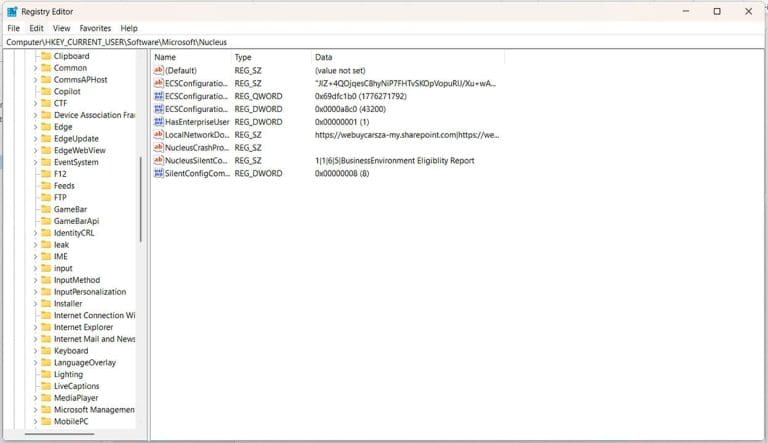768x443 pixels.
Task: Open the Favorites menu
Action: pyautogui.click(x=95, y=28)
